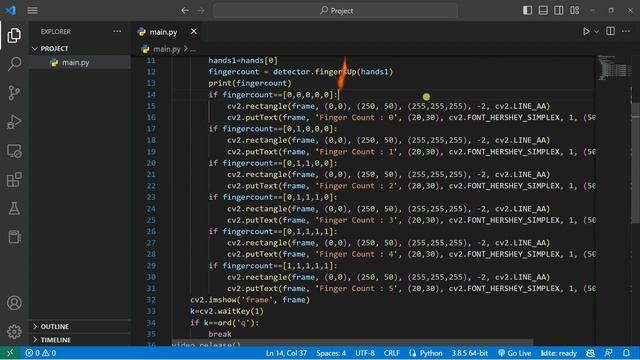Viewport: 640px width, 360px height.
Task: Open the Search view
Action: click(x=14, y=64)
